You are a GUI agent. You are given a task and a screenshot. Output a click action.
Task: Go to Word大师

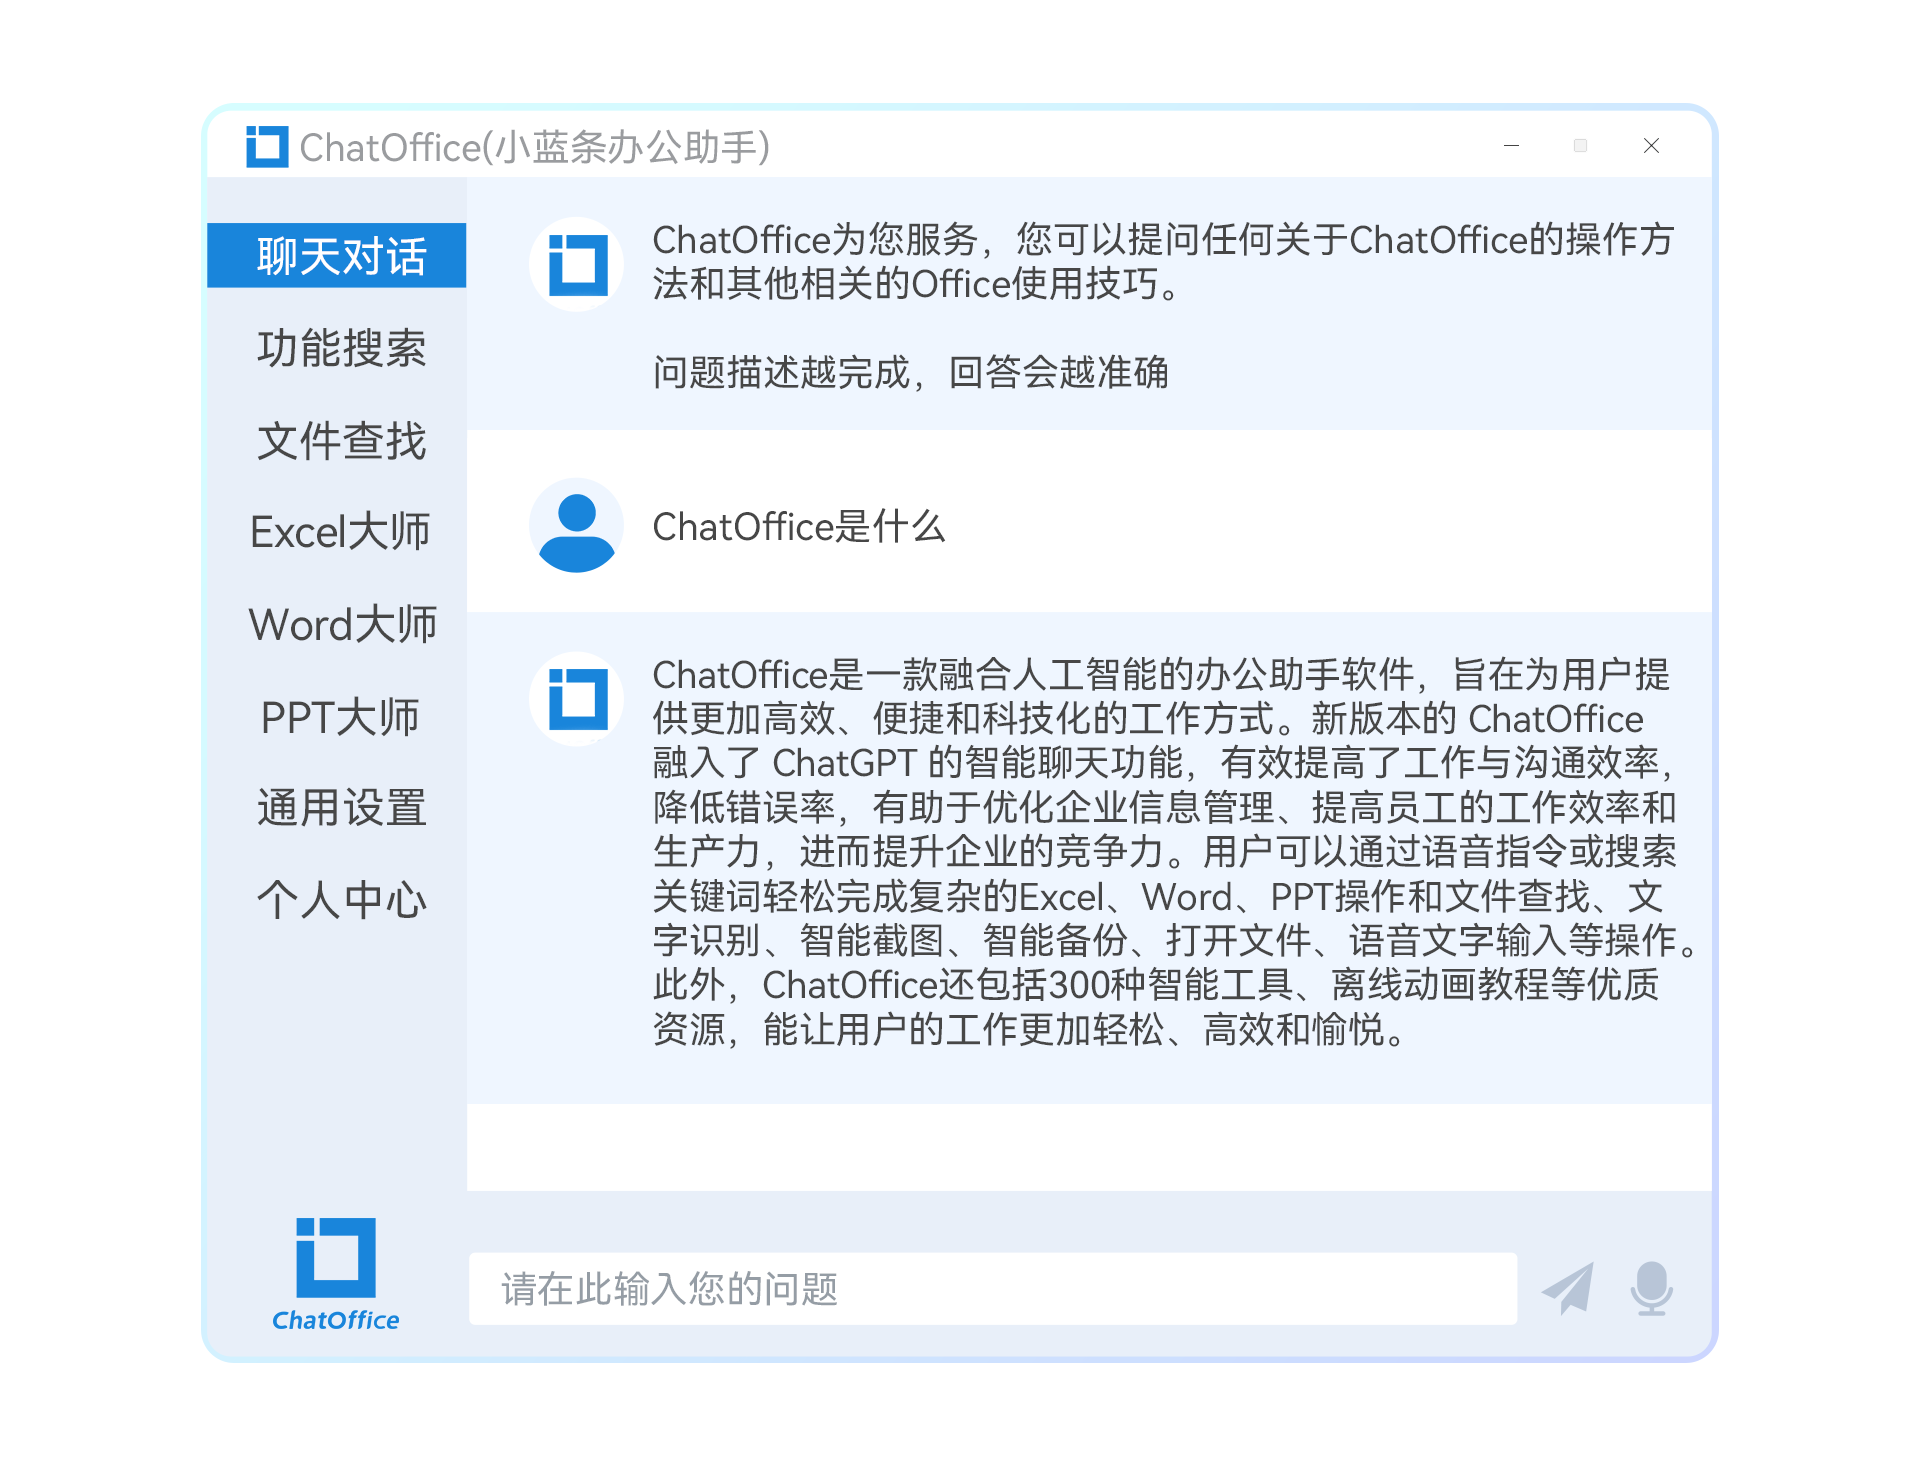[x=342, y=624]
